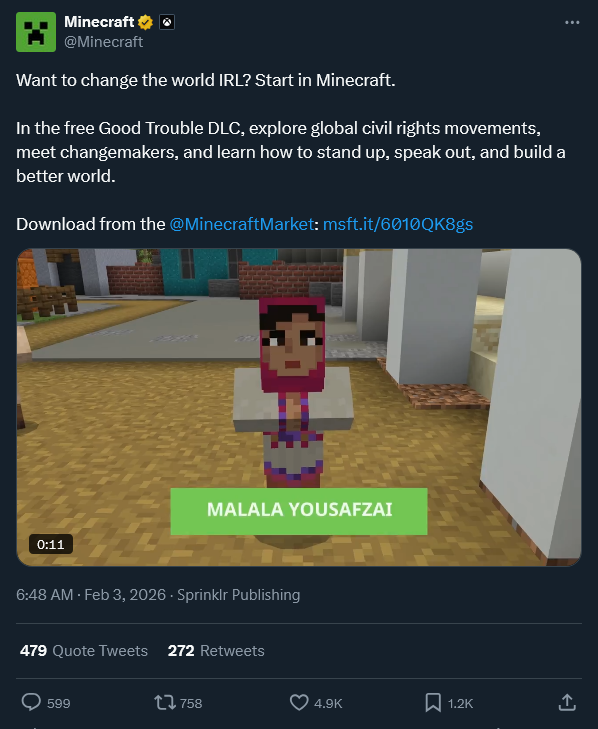Image resolution: width=598 pixels, height=729 pixels.
Task: View the 479 Quote Tweets
Action: 84,650
